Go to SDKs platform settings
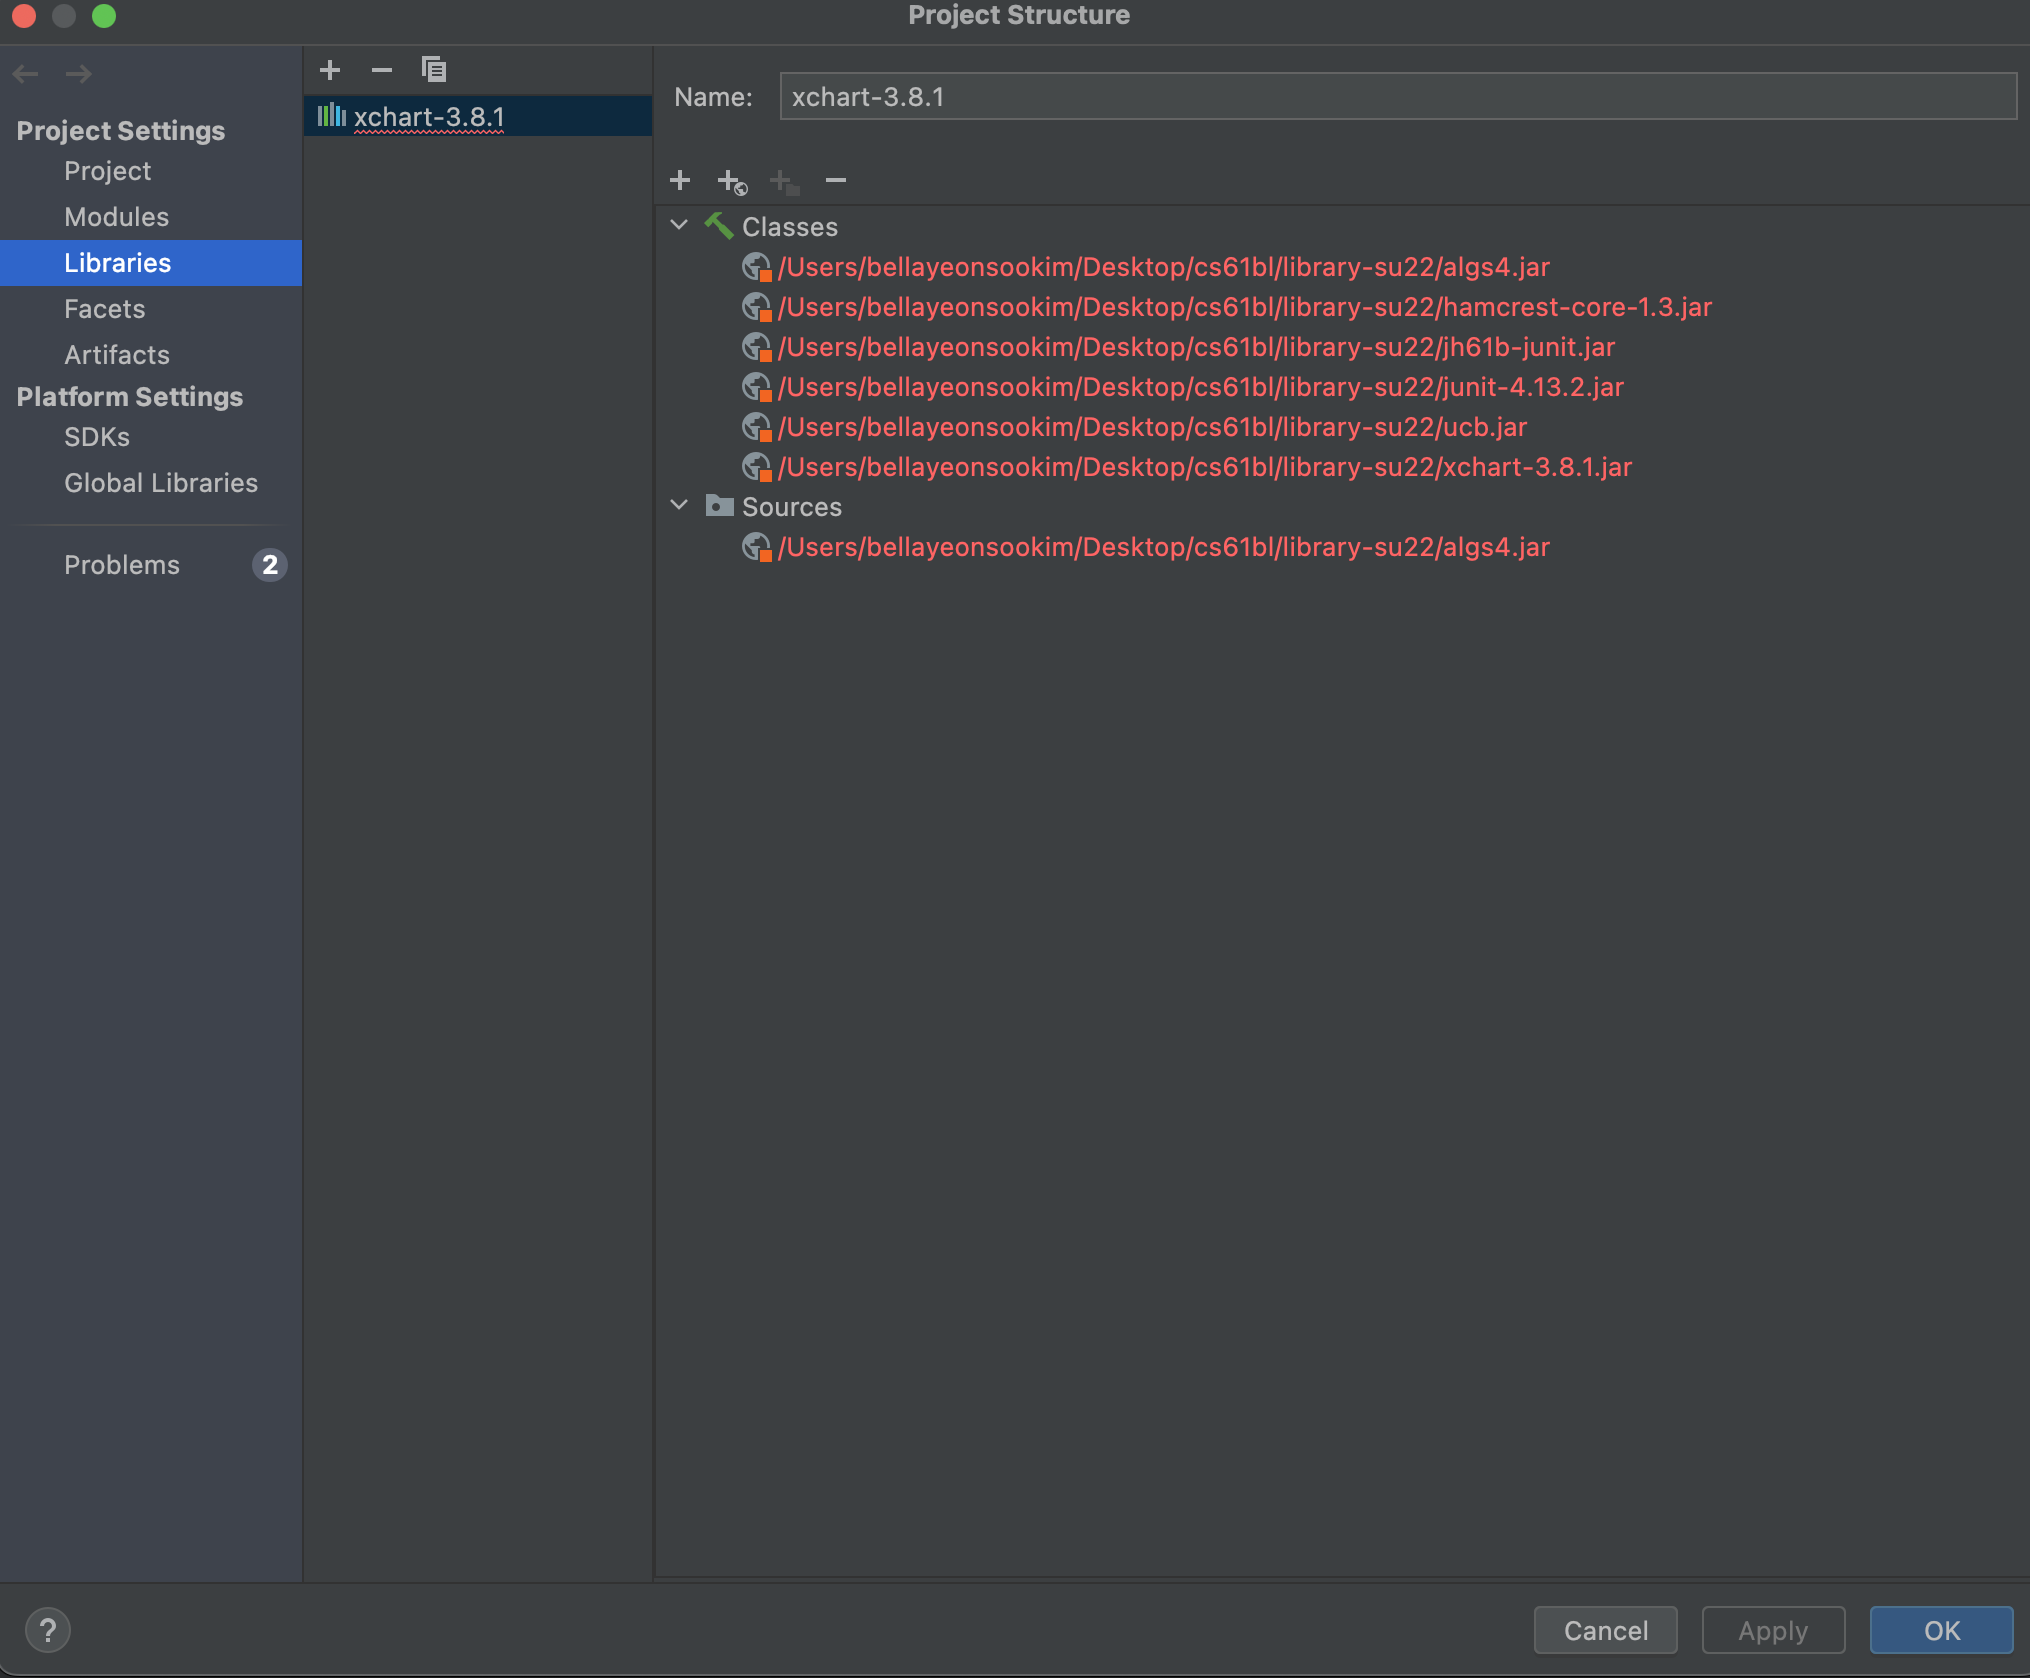 96,437
